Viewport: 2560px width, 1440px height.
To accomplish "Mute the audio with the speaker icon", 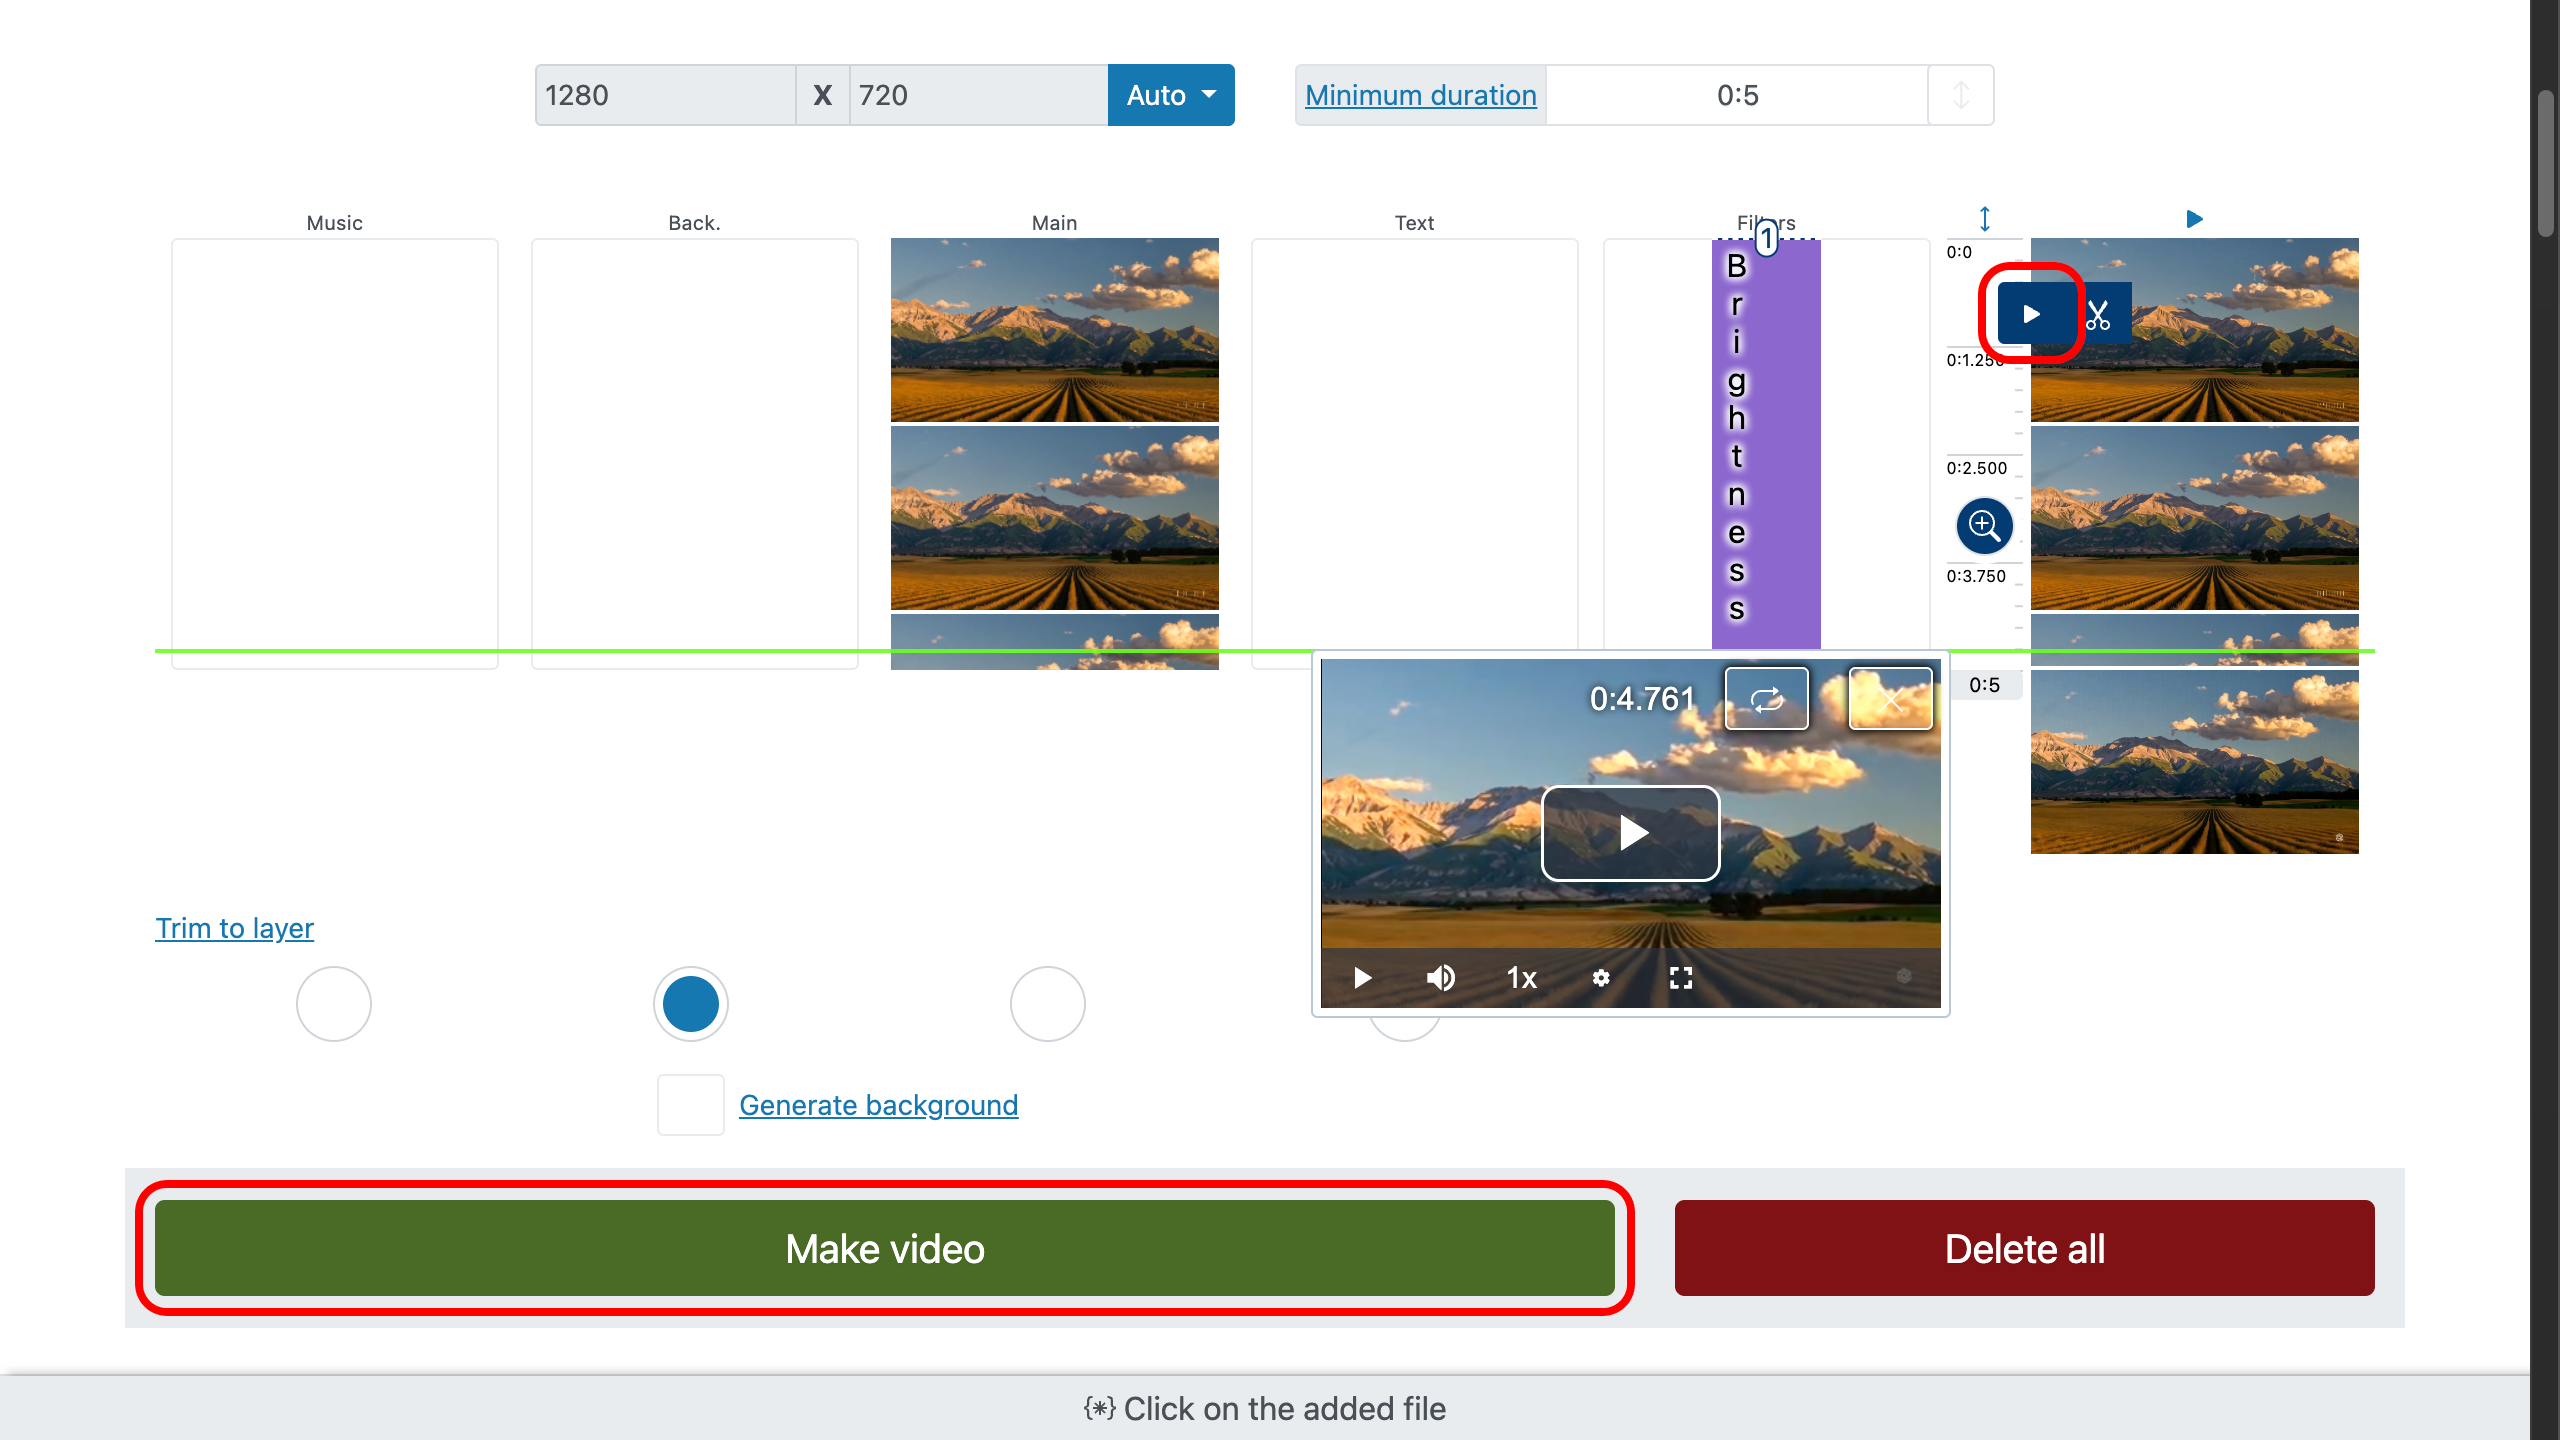I will coord(1440,977).
